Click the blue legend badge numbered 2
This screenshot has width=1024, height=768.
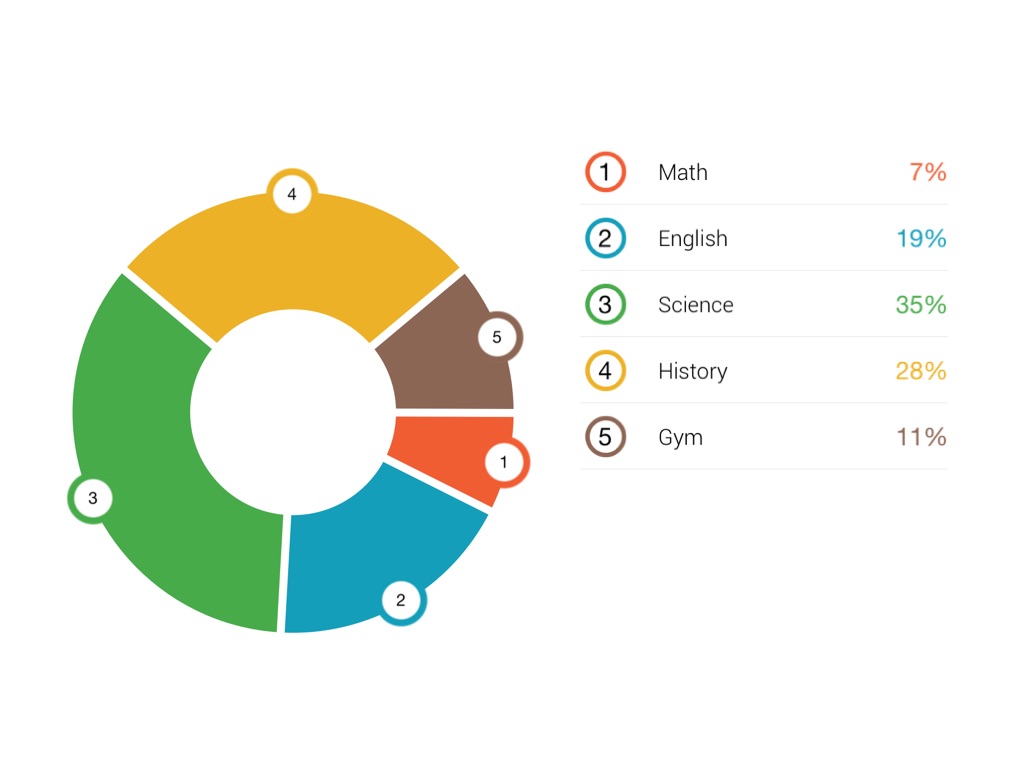pos(605,238)
